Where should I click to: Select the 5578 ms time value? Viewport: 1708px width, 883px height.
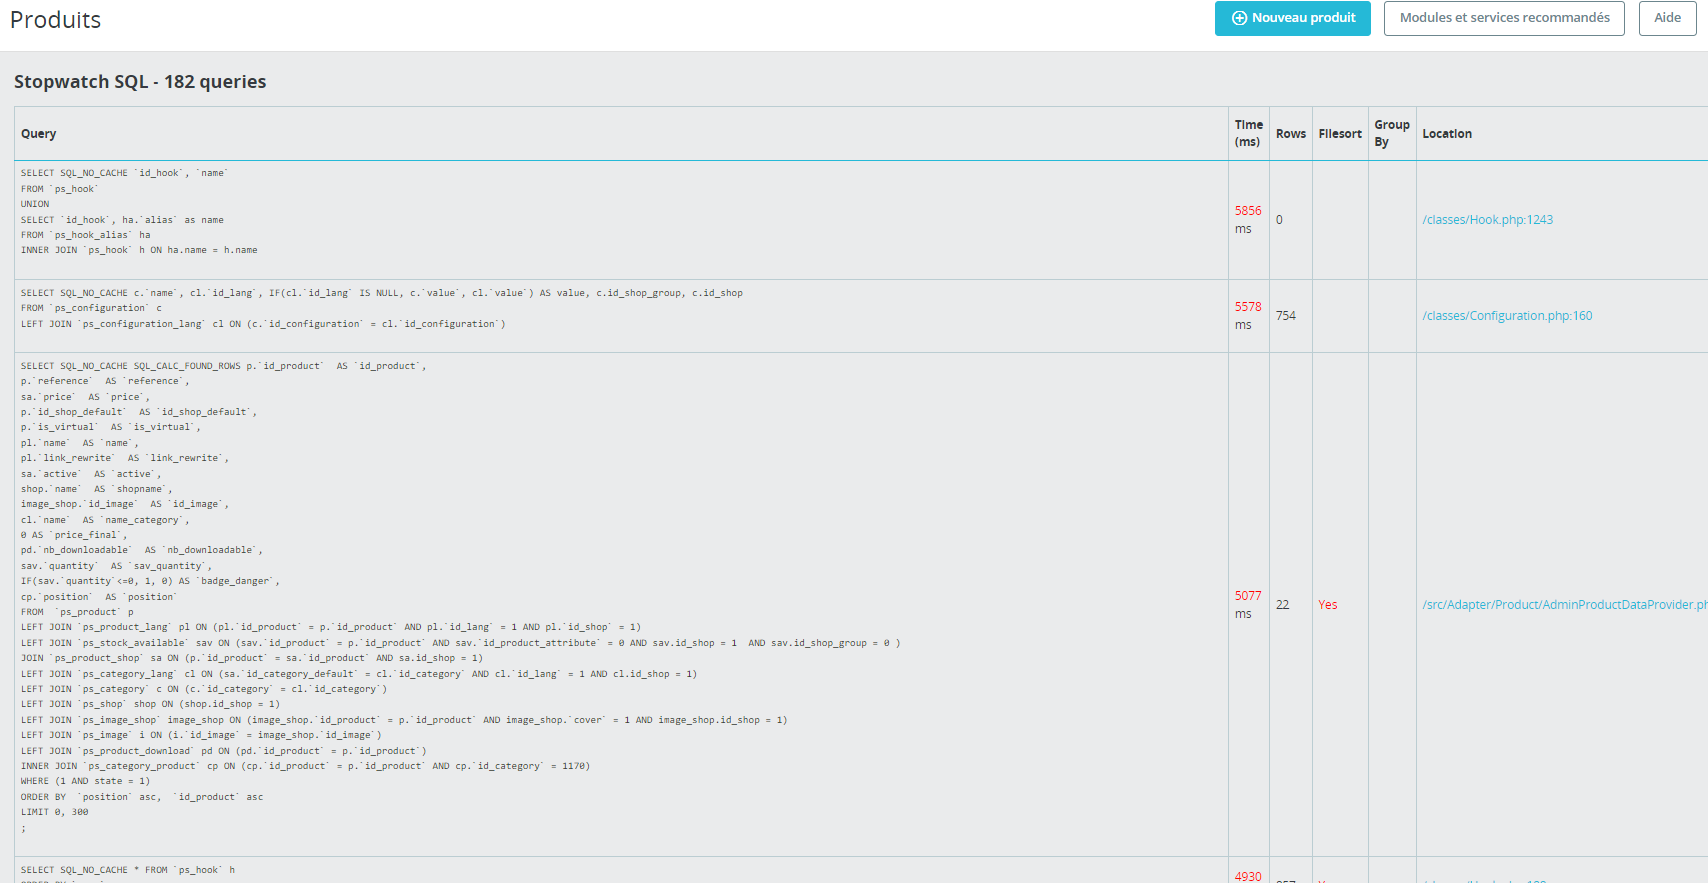(x=1247, y=316)
